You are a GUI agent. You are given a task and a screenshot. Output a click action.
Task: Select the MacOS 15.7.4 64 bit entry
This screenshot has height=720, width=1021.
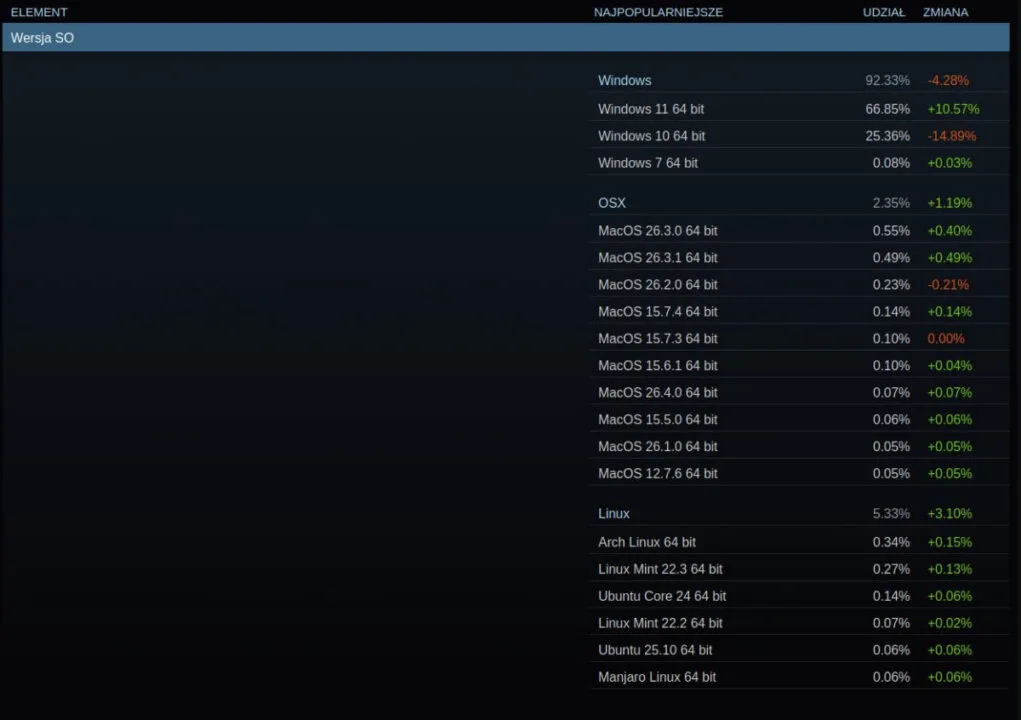(x=657, y=311)
